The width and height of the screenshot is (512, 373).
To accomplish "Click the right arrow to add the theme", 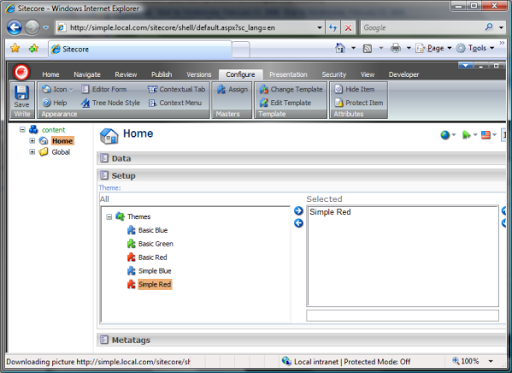I will (299, 211).
